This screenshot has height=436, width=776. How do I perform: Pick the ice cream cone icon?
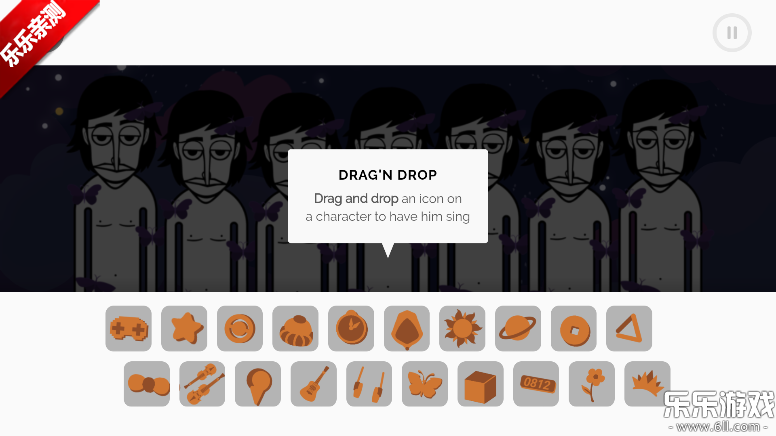click(x=258, y=384)
